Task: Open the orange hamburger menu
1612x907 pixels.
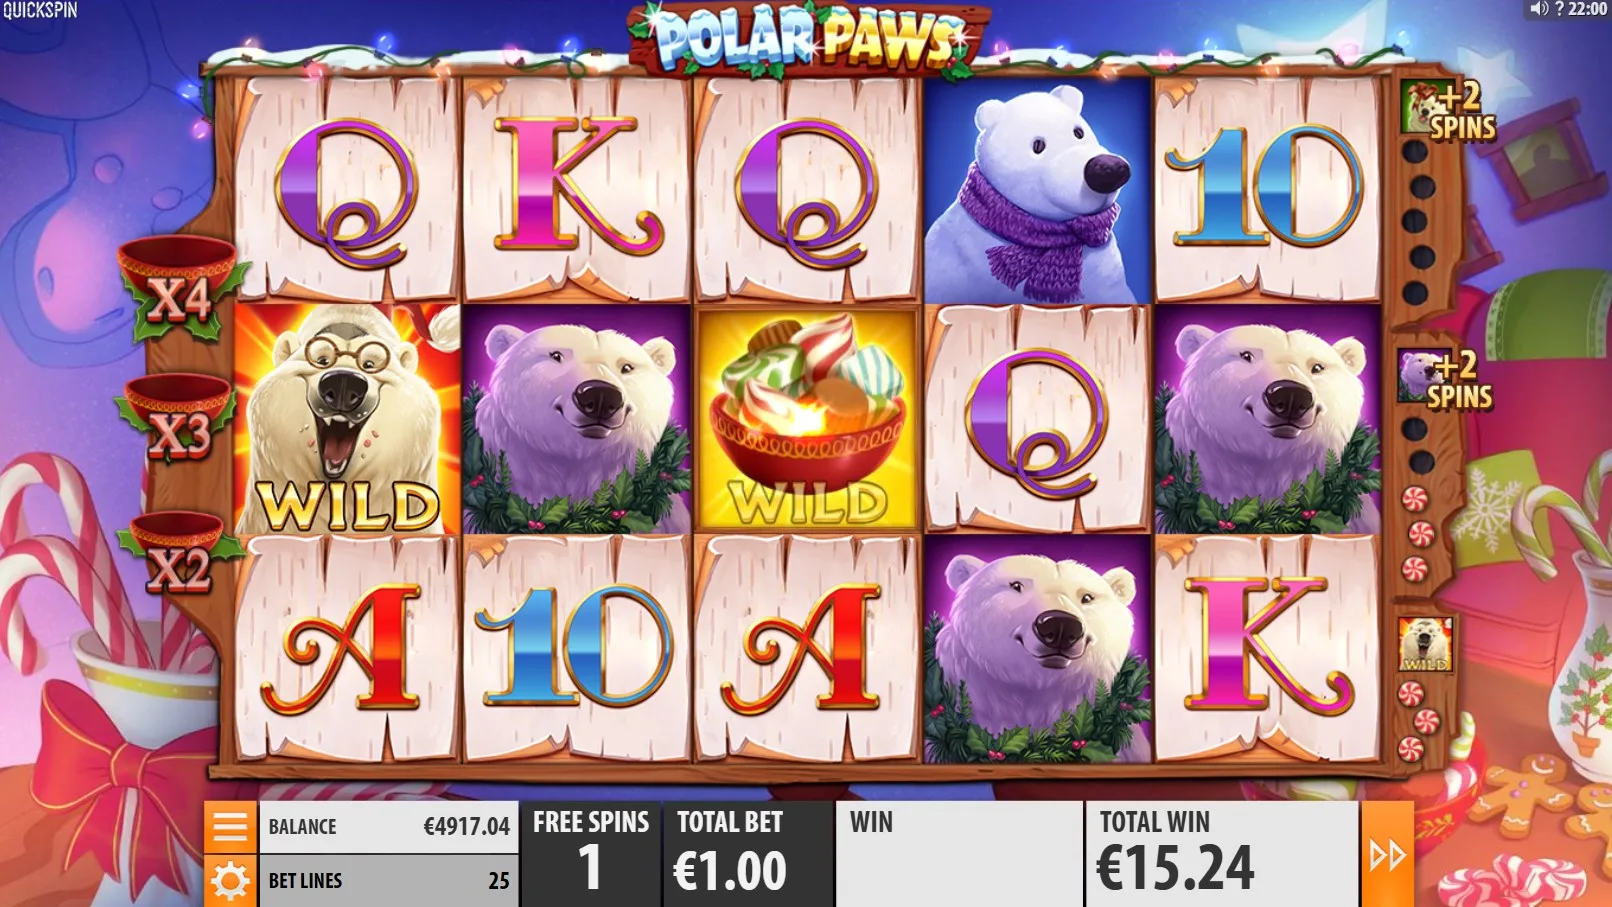Action: click(x=230, y=827)
